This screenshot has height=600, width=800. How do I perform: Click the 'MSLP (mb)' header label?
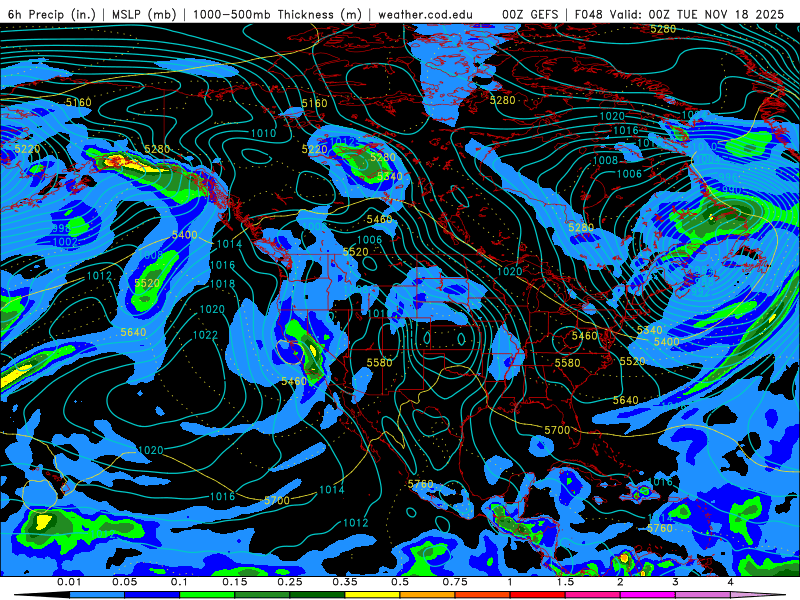144,14
